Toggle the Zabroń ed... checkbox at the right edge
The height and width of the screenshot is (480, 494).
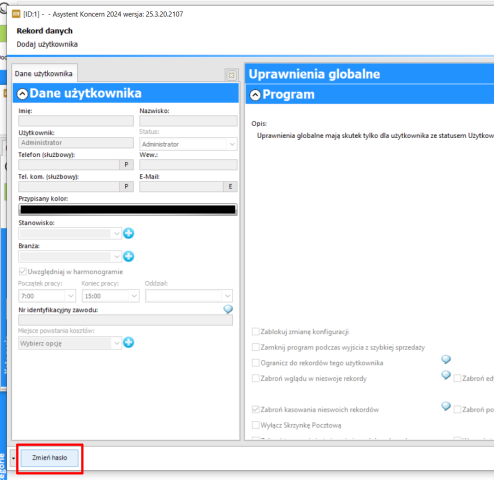point(457,378)
